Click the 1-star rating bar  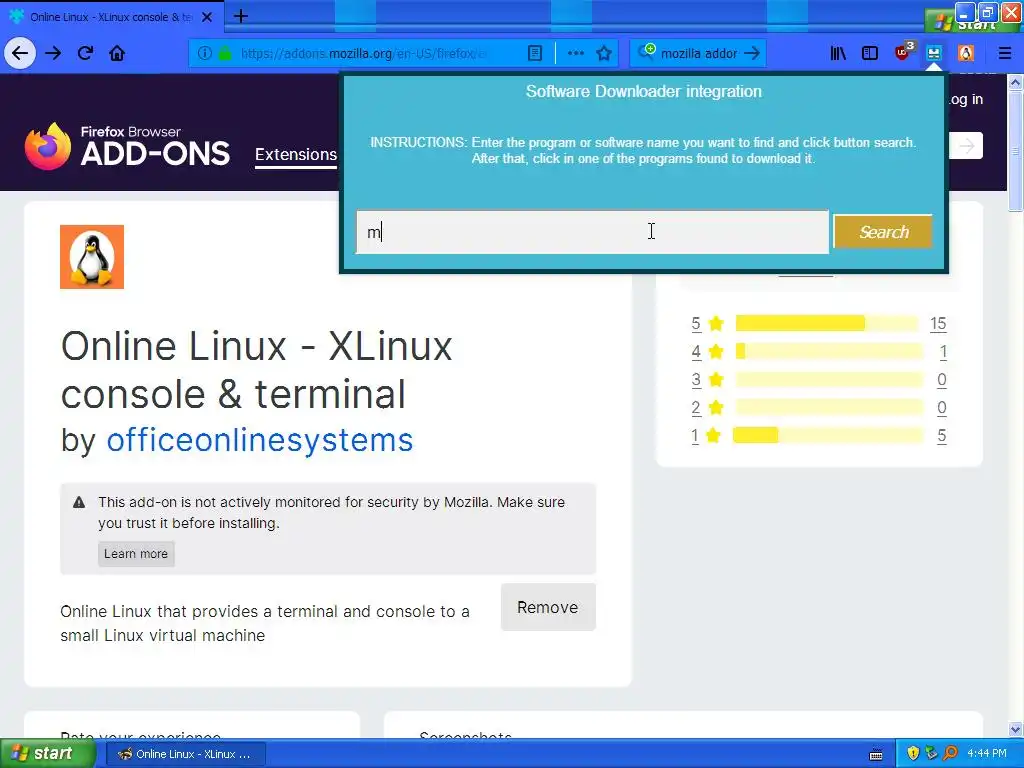[x=828, y=435]
